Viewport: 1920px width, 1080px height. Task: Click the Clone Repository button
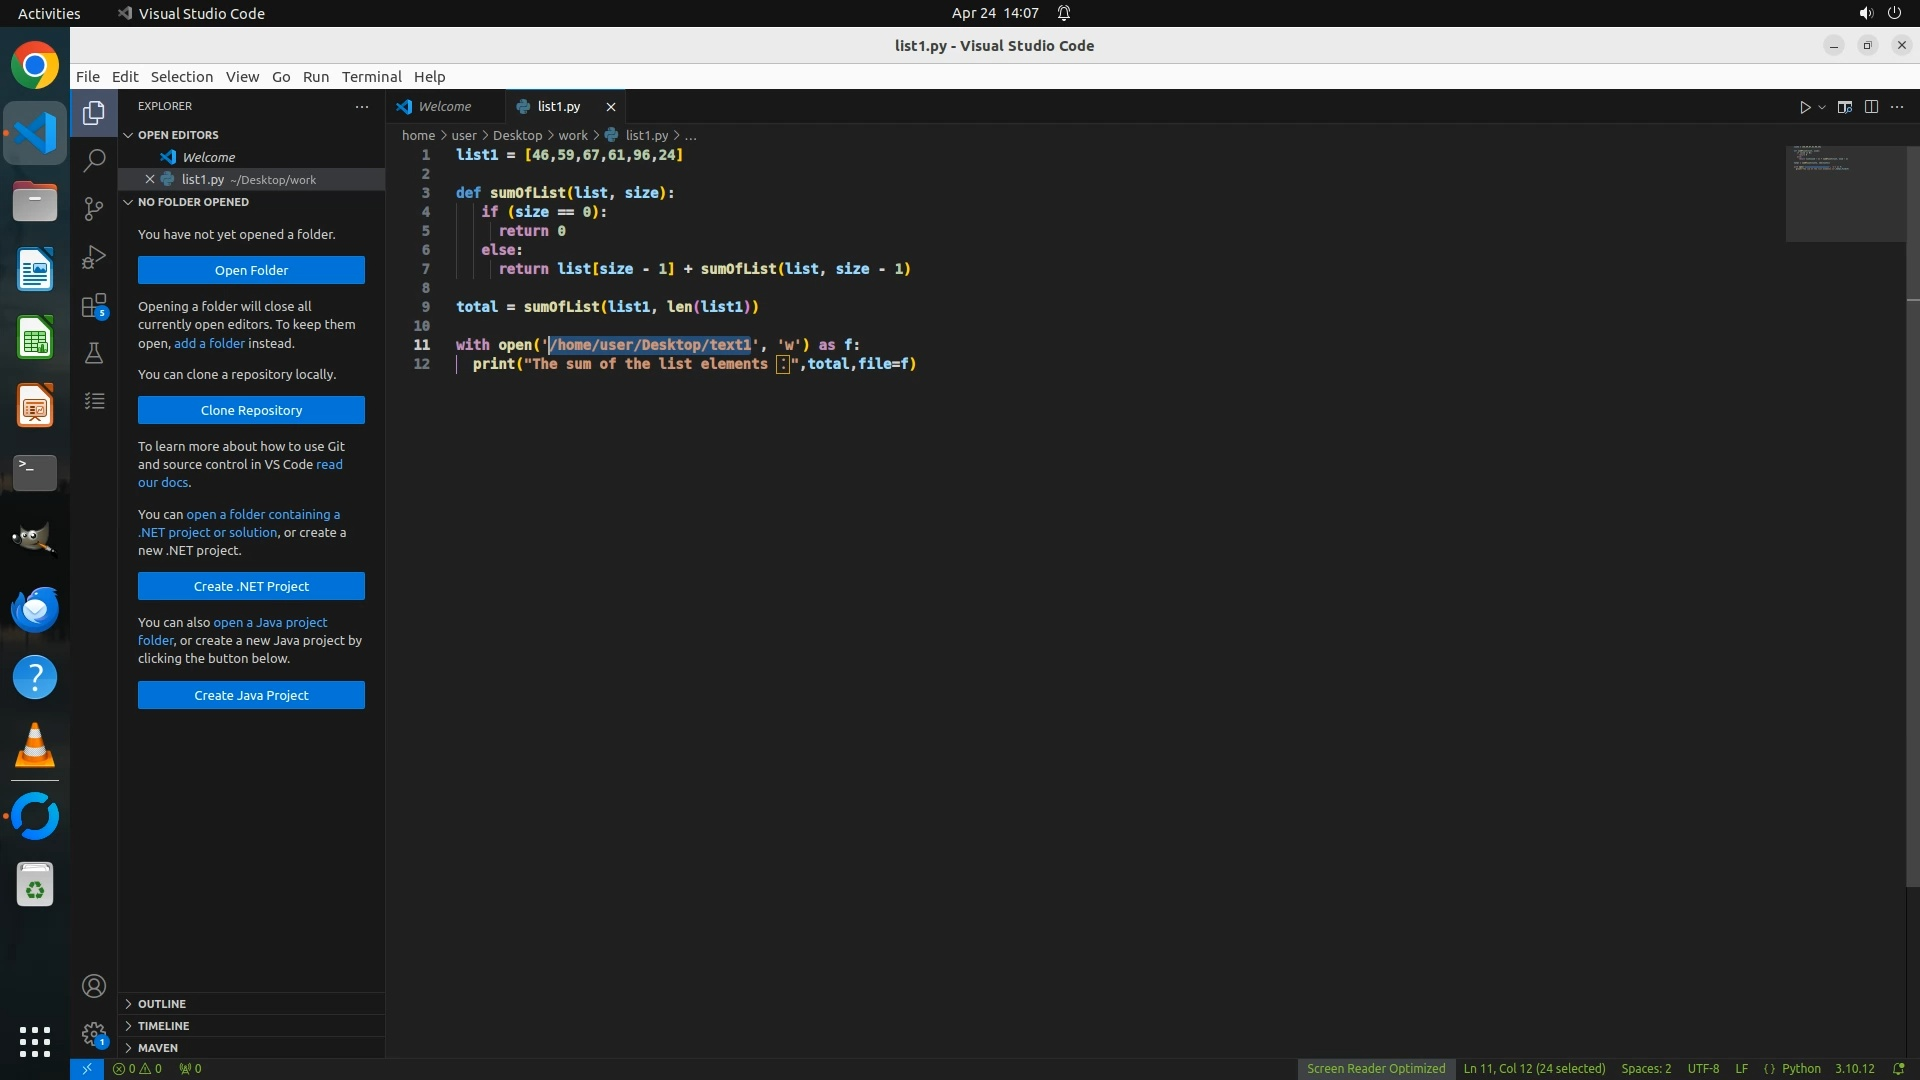[x=251, y=410]
